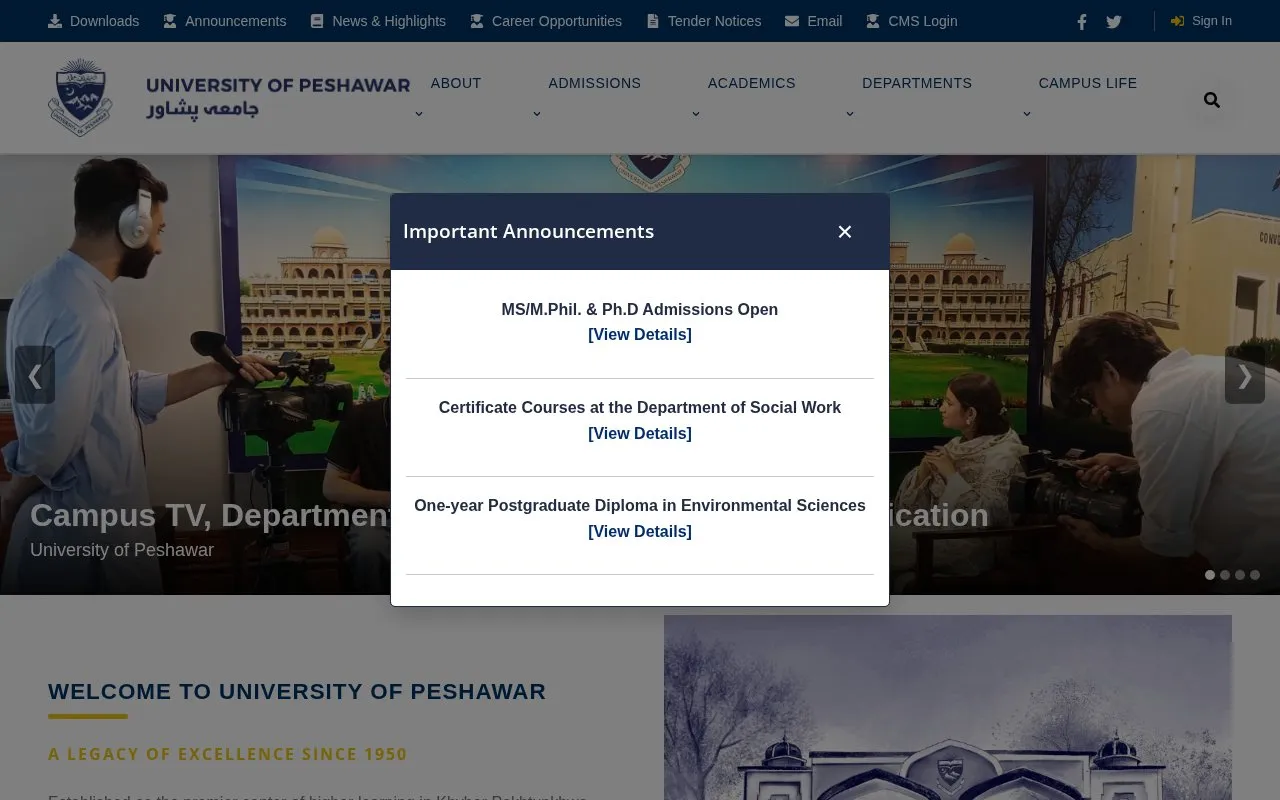Click the Sign In link text

[x=1212, y=21]
